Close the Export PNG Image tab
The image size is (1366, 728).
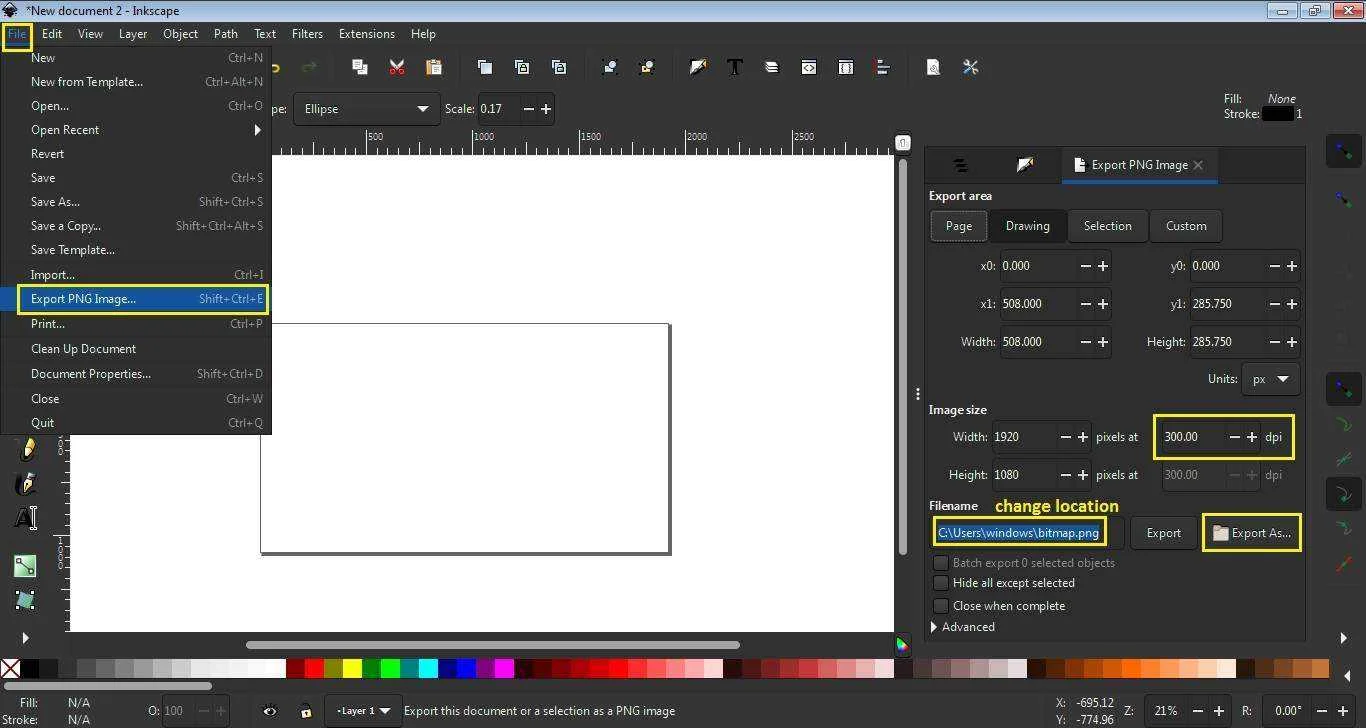pos(1198,165)
